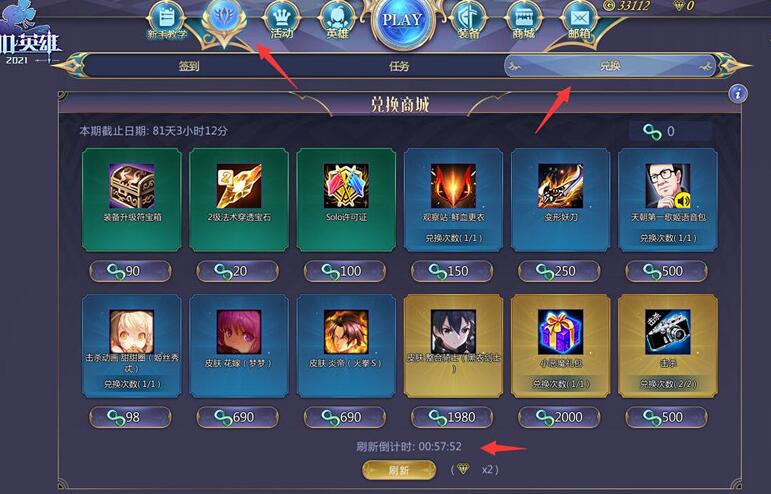Click the yellow 刷新 button

[x=399, y=470]
